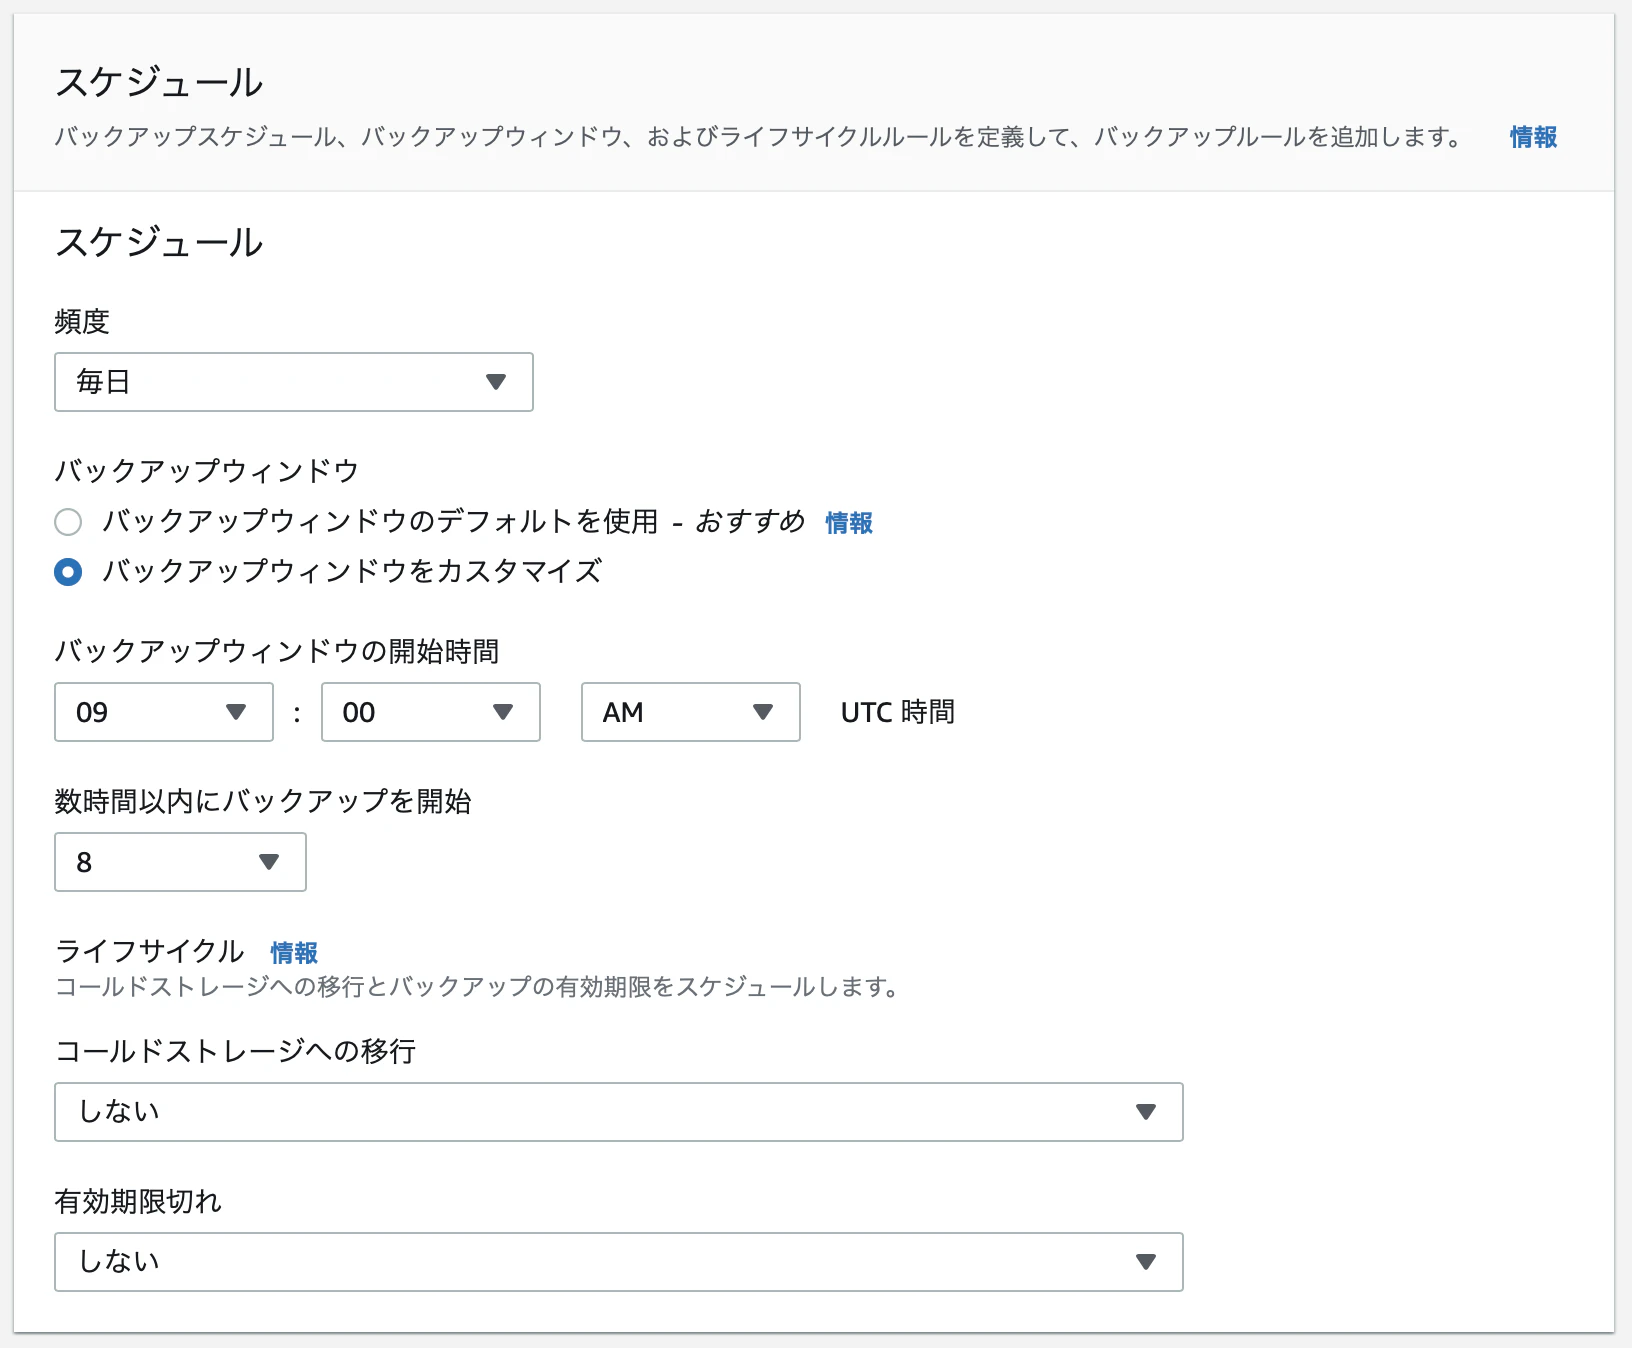Select バックアップウィンドウをカスタマイズ radio button
Viewport: 1632px width, 1348px height.
68,572
